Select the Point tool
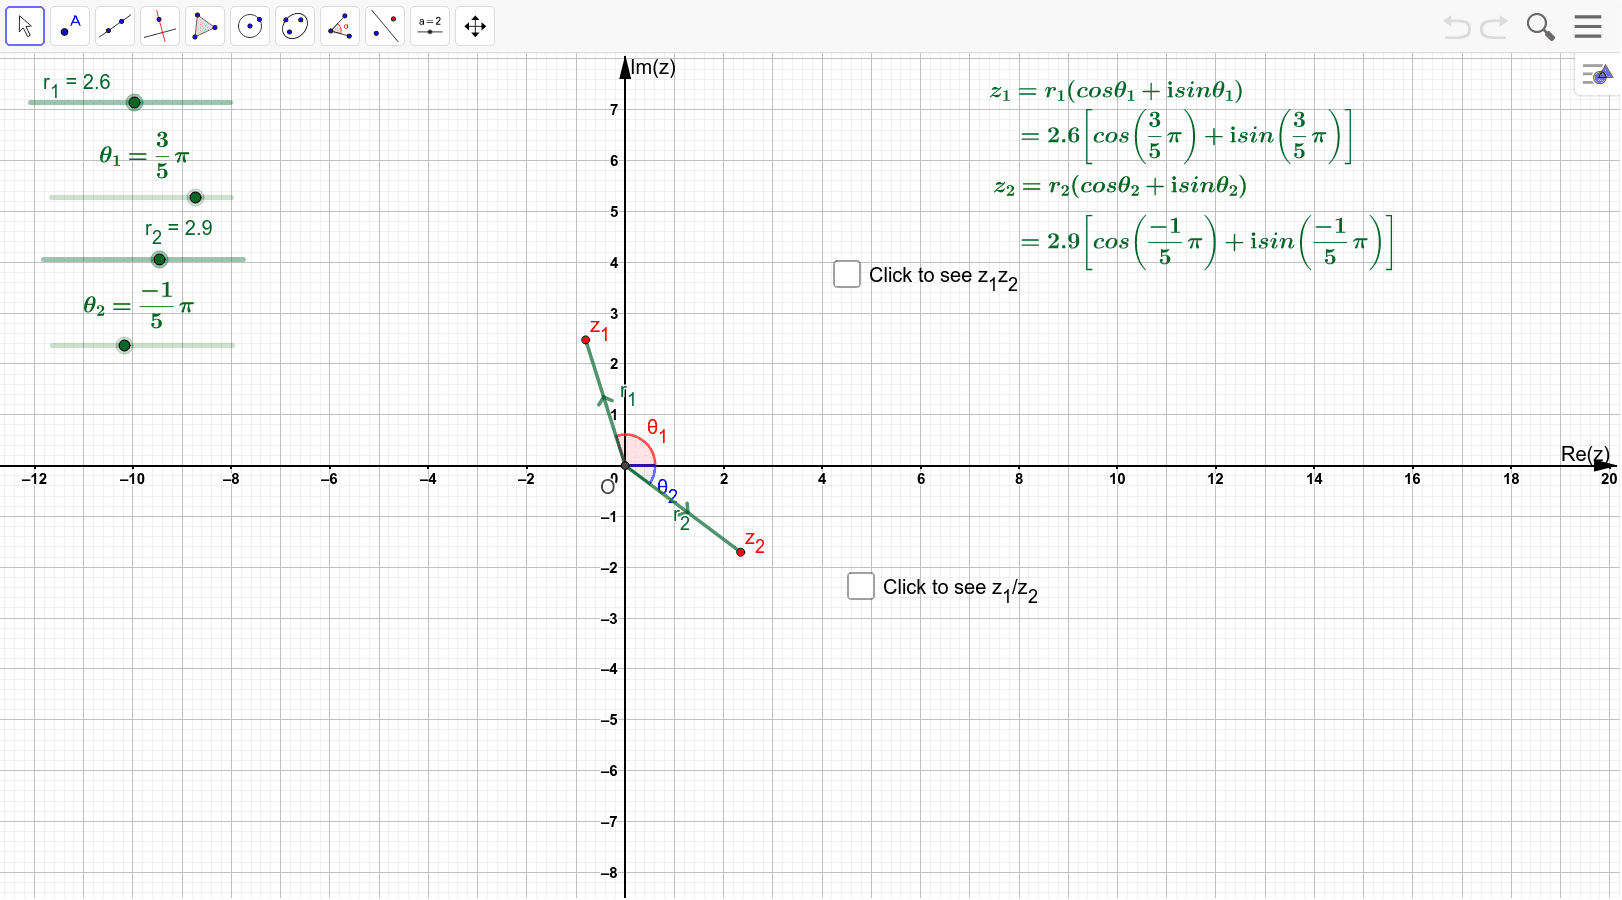The height and width of the screenshot is (900, 1622). [70, 26]
